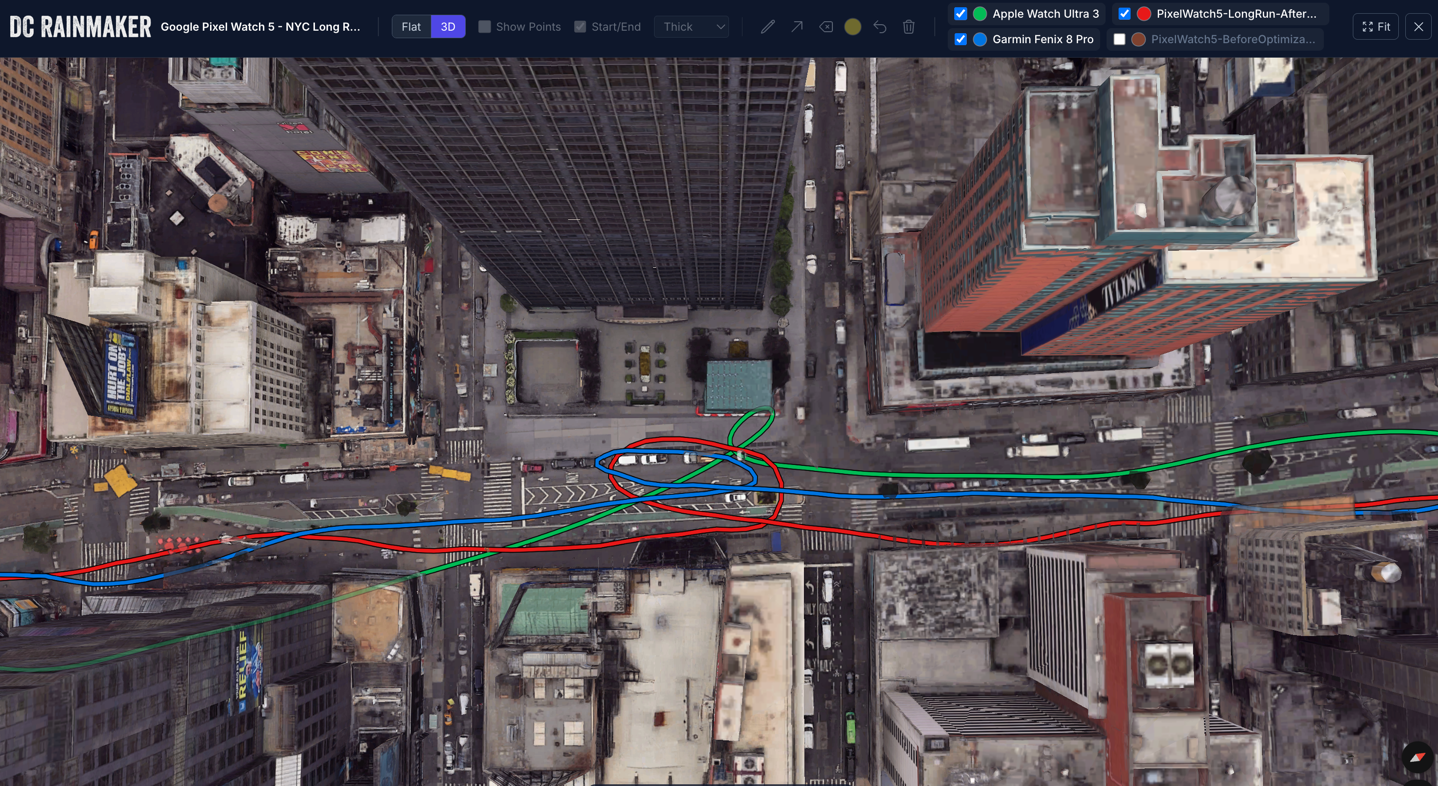This screenshot has height=786, width=1438.
Task: Enable the PixelWatch5-BeforeOptimiza track
Action: point(1119,40)
